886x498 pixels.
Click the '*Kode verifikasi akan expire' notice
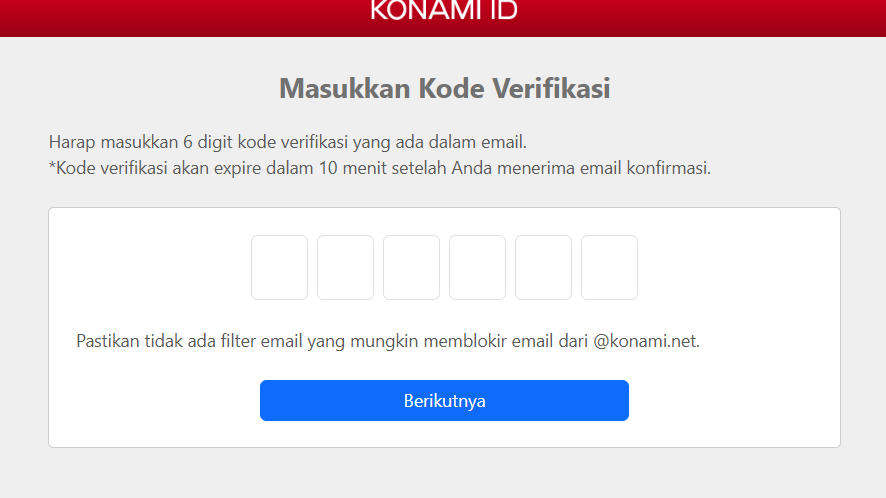[380, 168]
